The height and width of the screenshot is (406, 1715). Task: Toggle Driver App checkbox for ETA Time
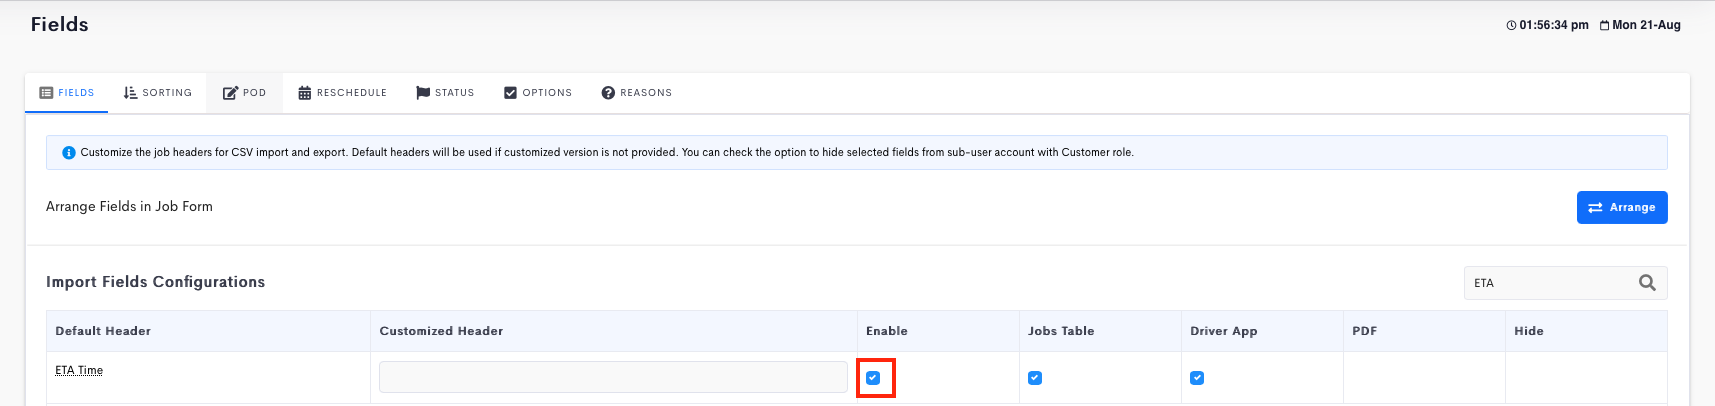pos(1197,378)
